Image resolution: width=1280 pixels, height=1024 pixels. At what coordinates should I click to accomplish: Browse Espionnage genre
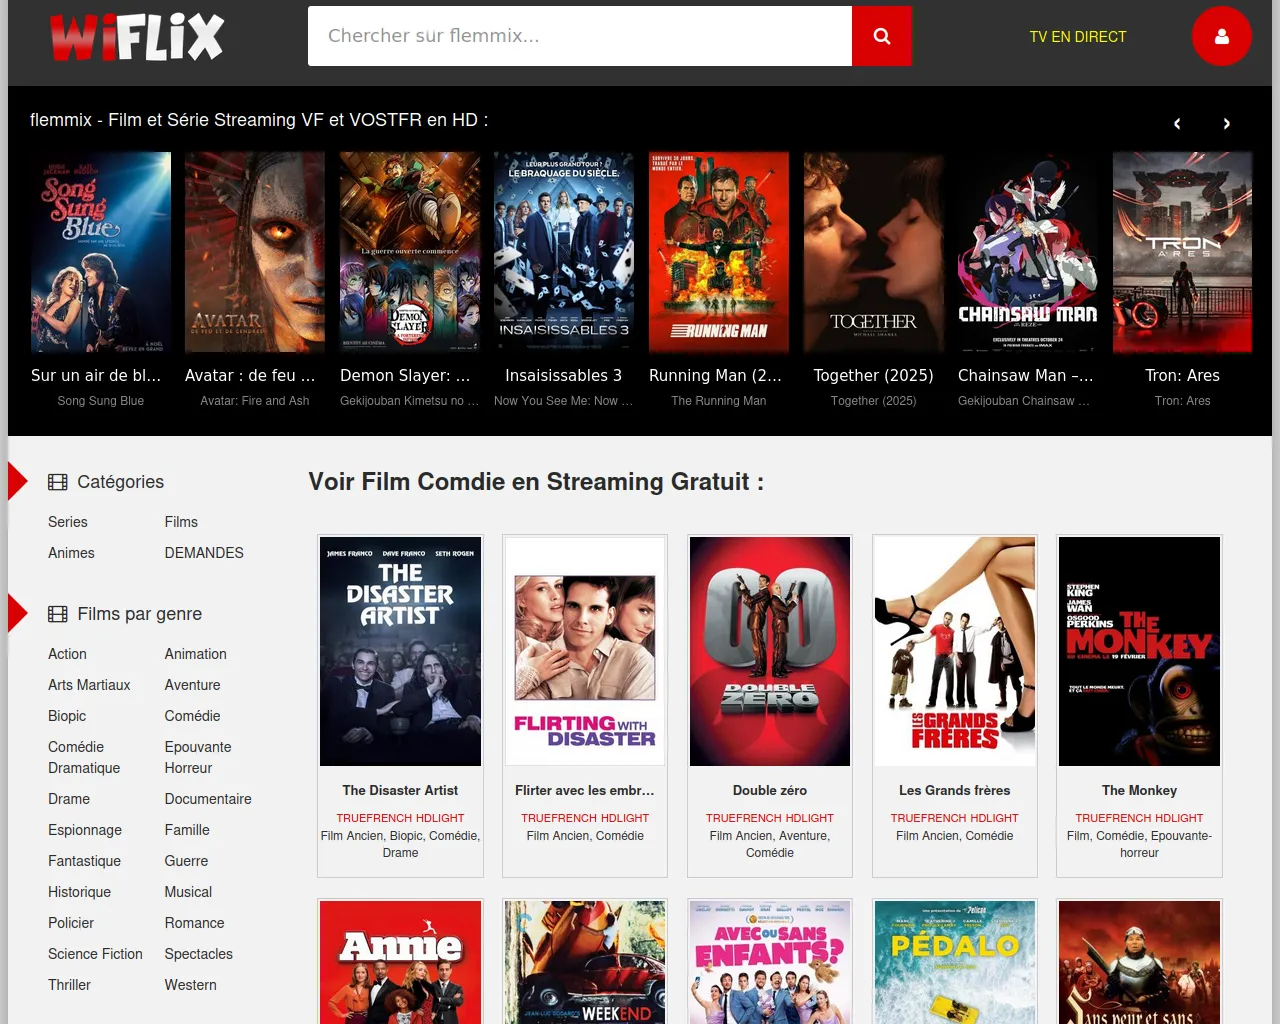85,830
